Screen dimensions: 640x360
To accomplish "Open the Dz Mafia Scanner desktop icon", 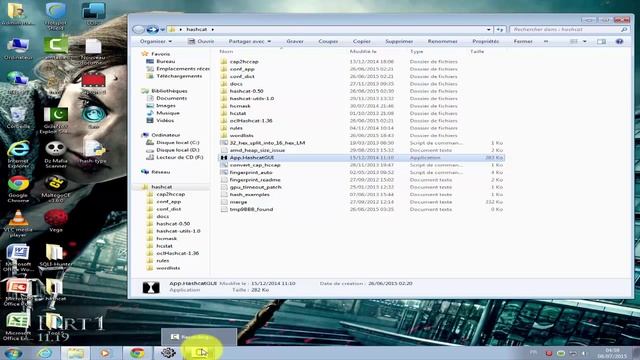I will pyautogui.click(x=56, y=154).
